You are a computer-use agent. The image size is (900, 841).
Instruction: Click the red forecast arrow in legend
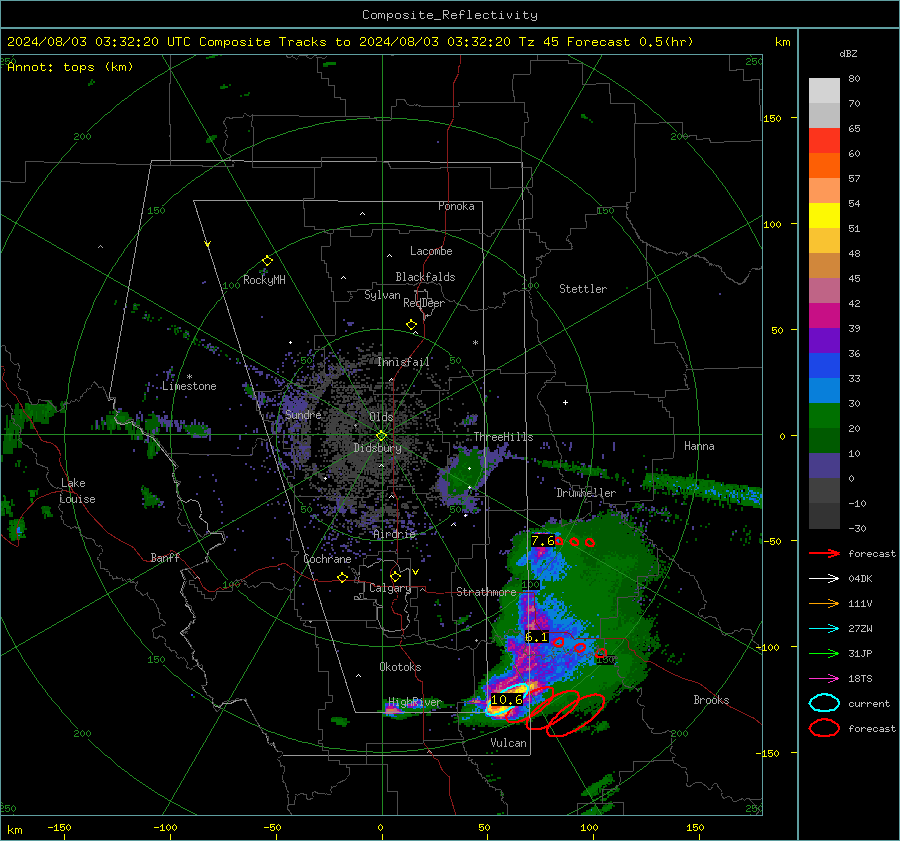(824, 553)
